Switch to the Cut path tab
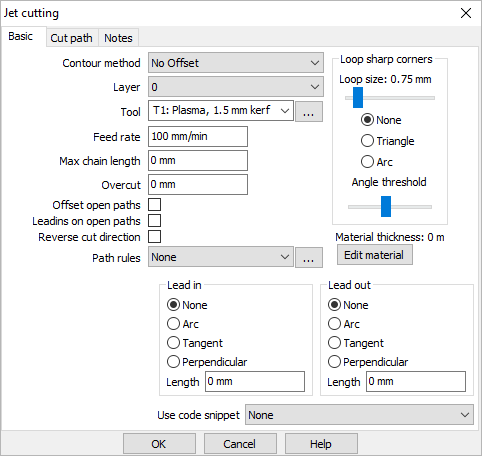The image size is (482, 456). point(72,38)
